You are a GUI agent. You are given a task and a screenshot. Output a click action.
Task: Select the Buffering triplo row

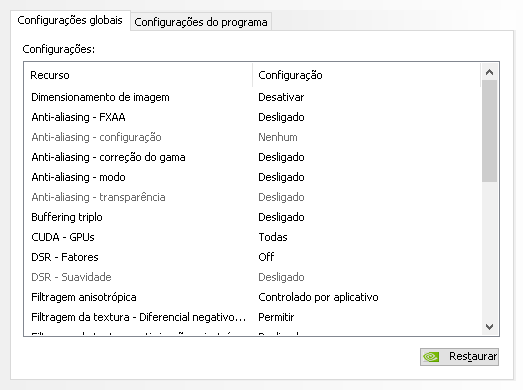click(253, 217)
